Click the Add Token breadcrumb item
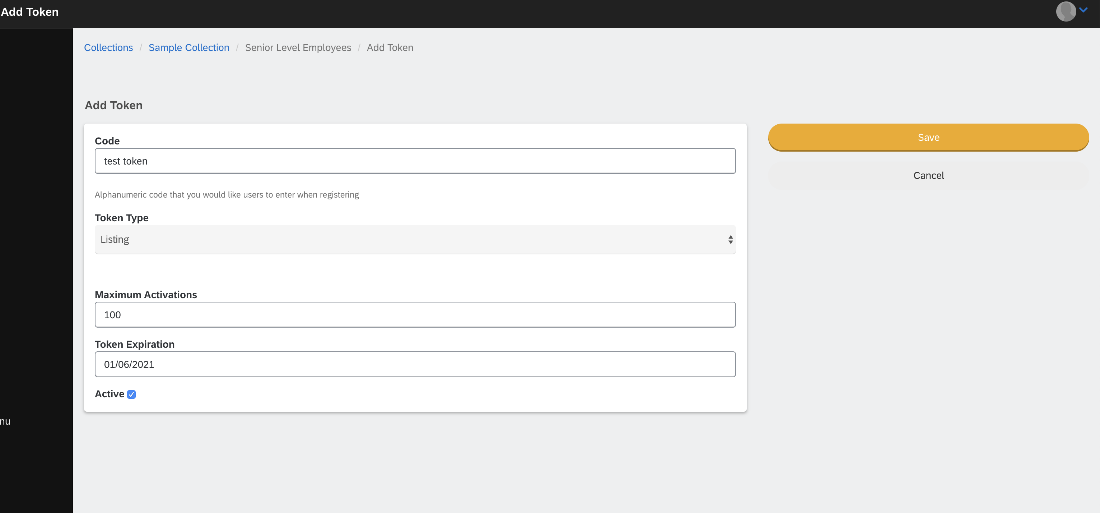This screenshot has height=513, width=1100. (390, 48)
